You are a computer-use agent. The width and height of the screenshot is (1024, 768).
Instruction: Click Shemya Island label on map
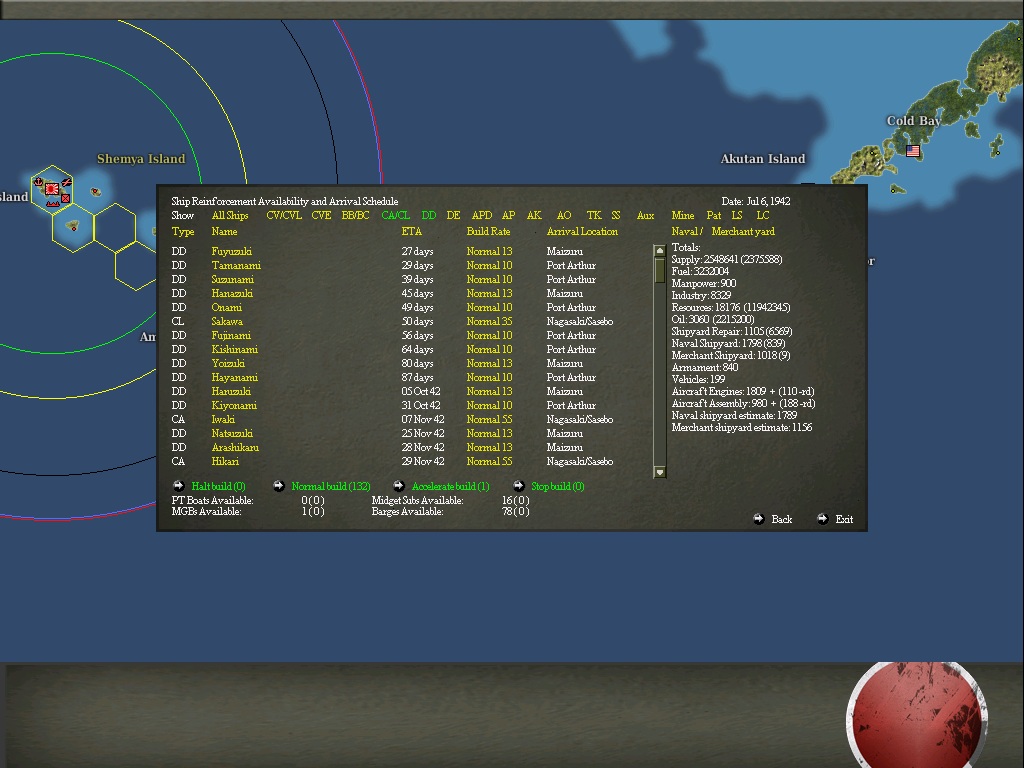pos(141,159)
